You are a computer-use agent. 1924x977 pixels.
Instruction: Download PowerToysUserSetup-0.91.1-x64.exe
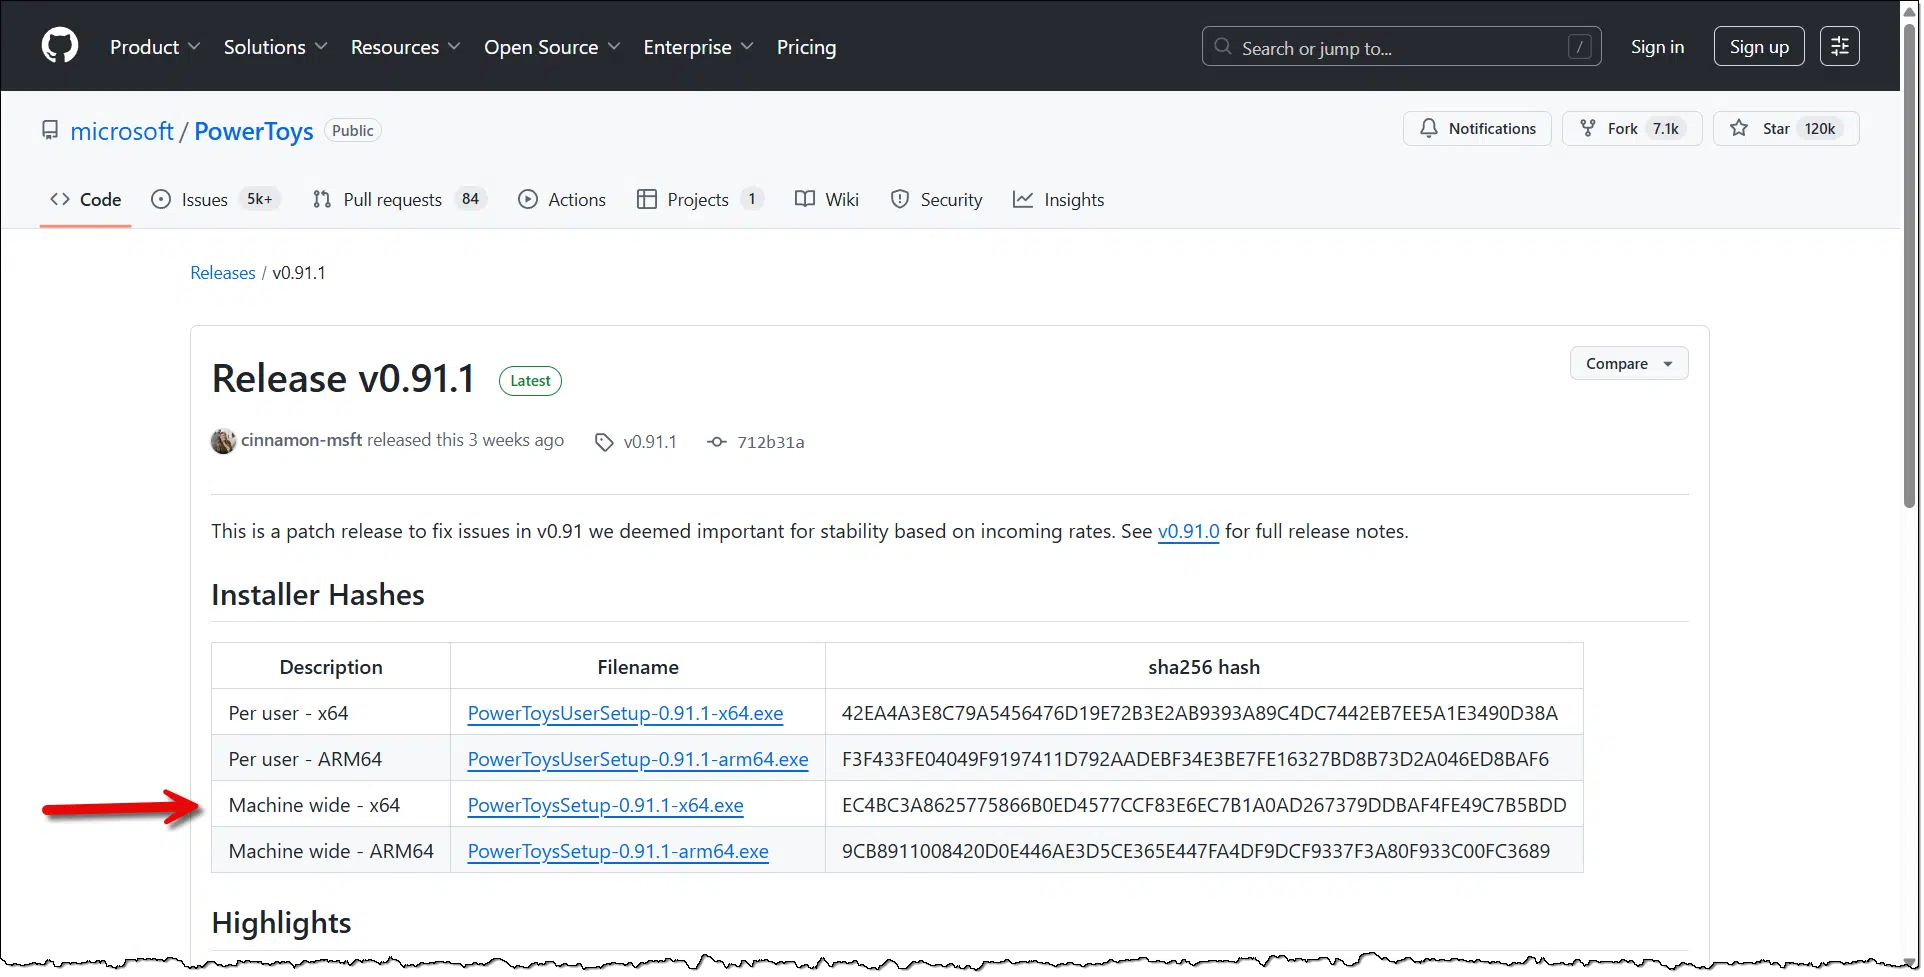(625, 713)
